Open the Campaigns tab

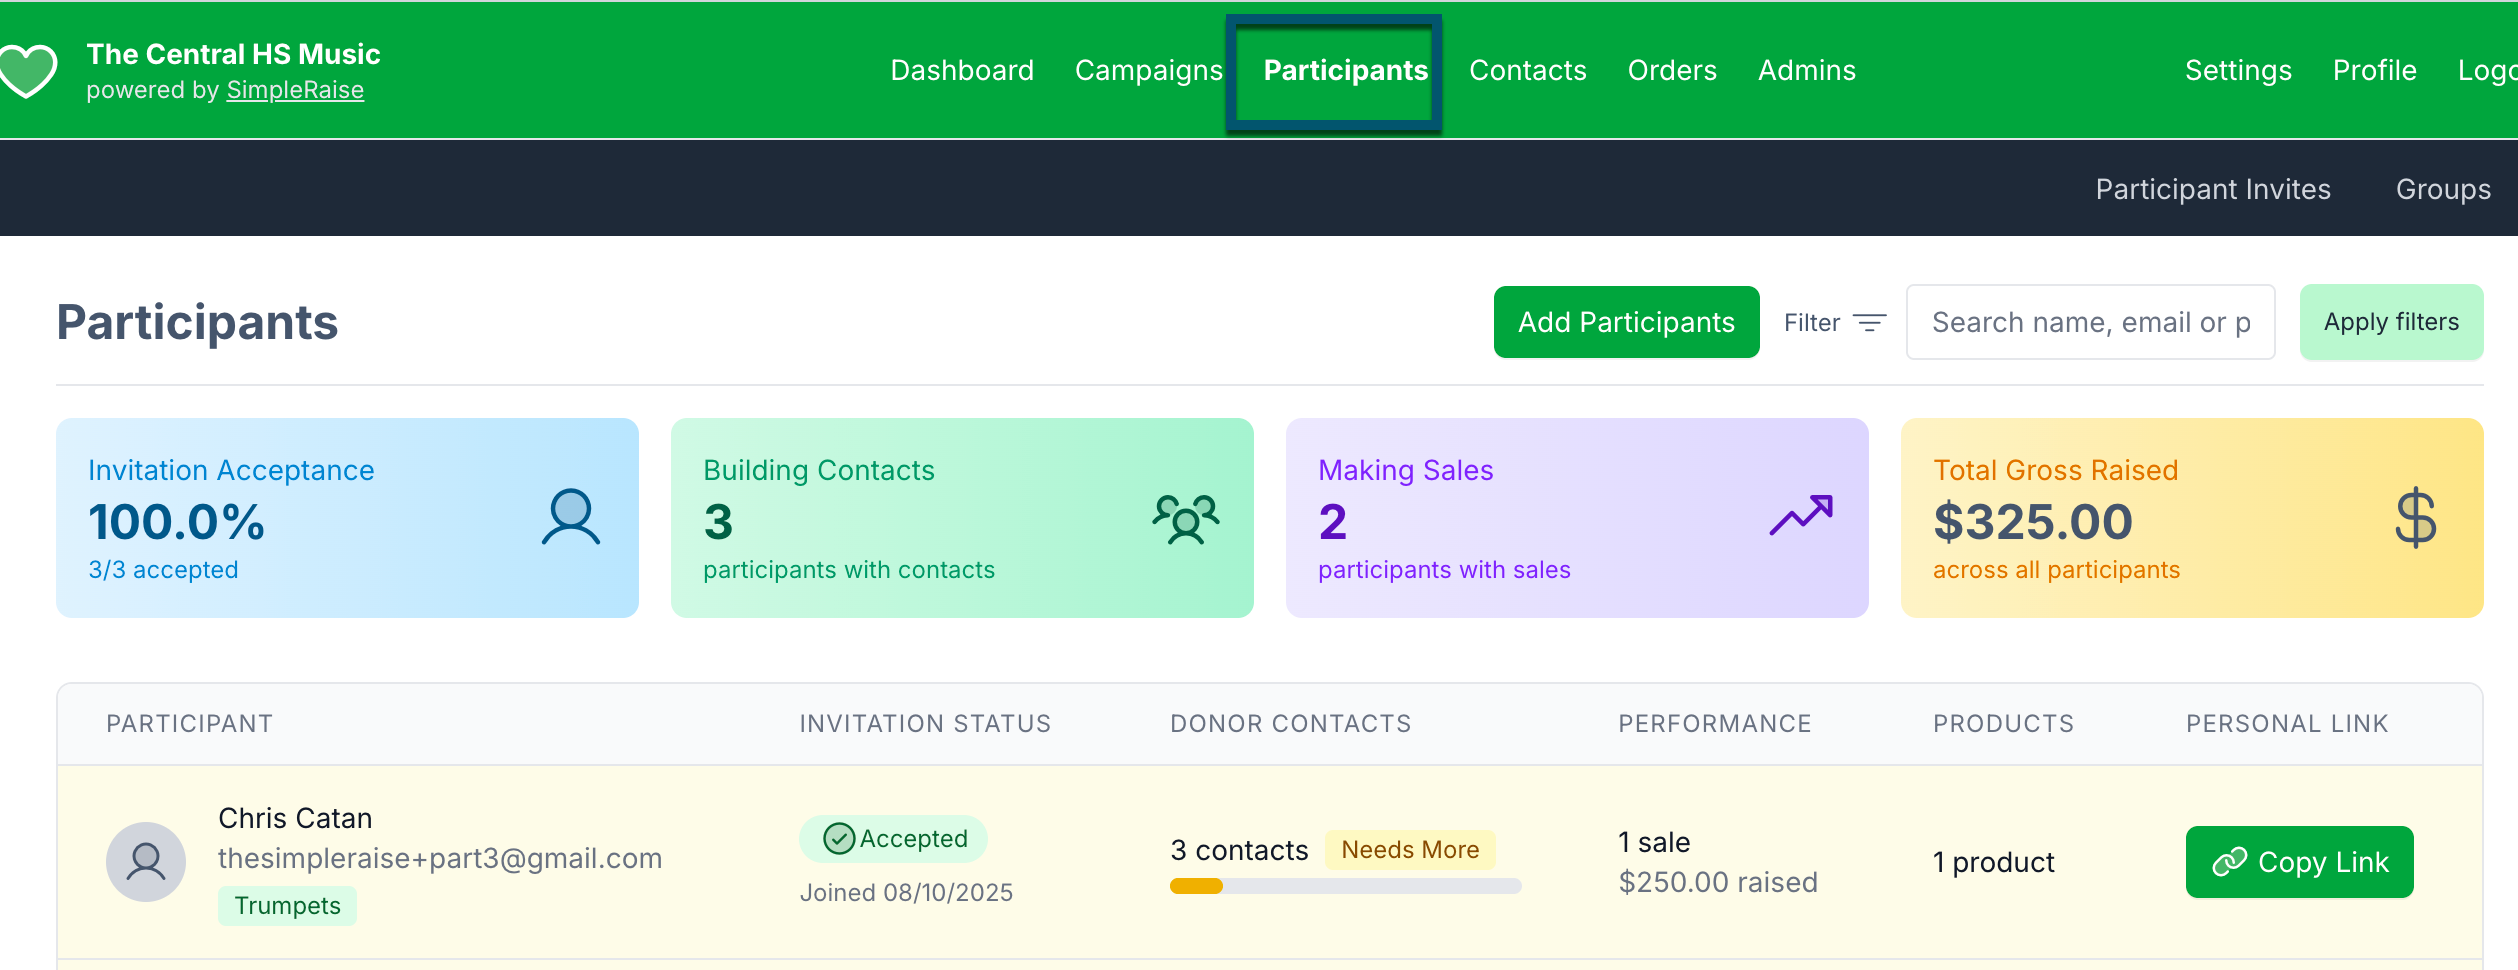point(1148,70)
